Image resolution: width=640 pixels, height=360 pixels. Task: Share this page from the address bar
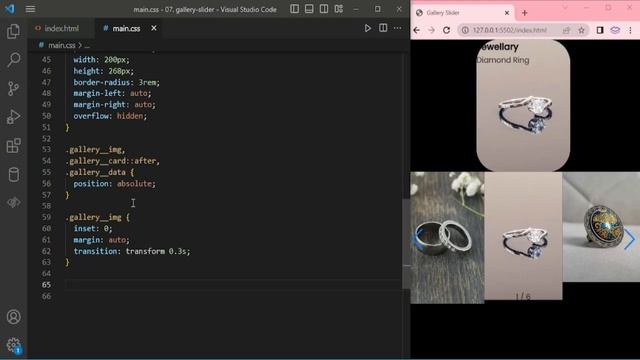click(x=567, y=30)
